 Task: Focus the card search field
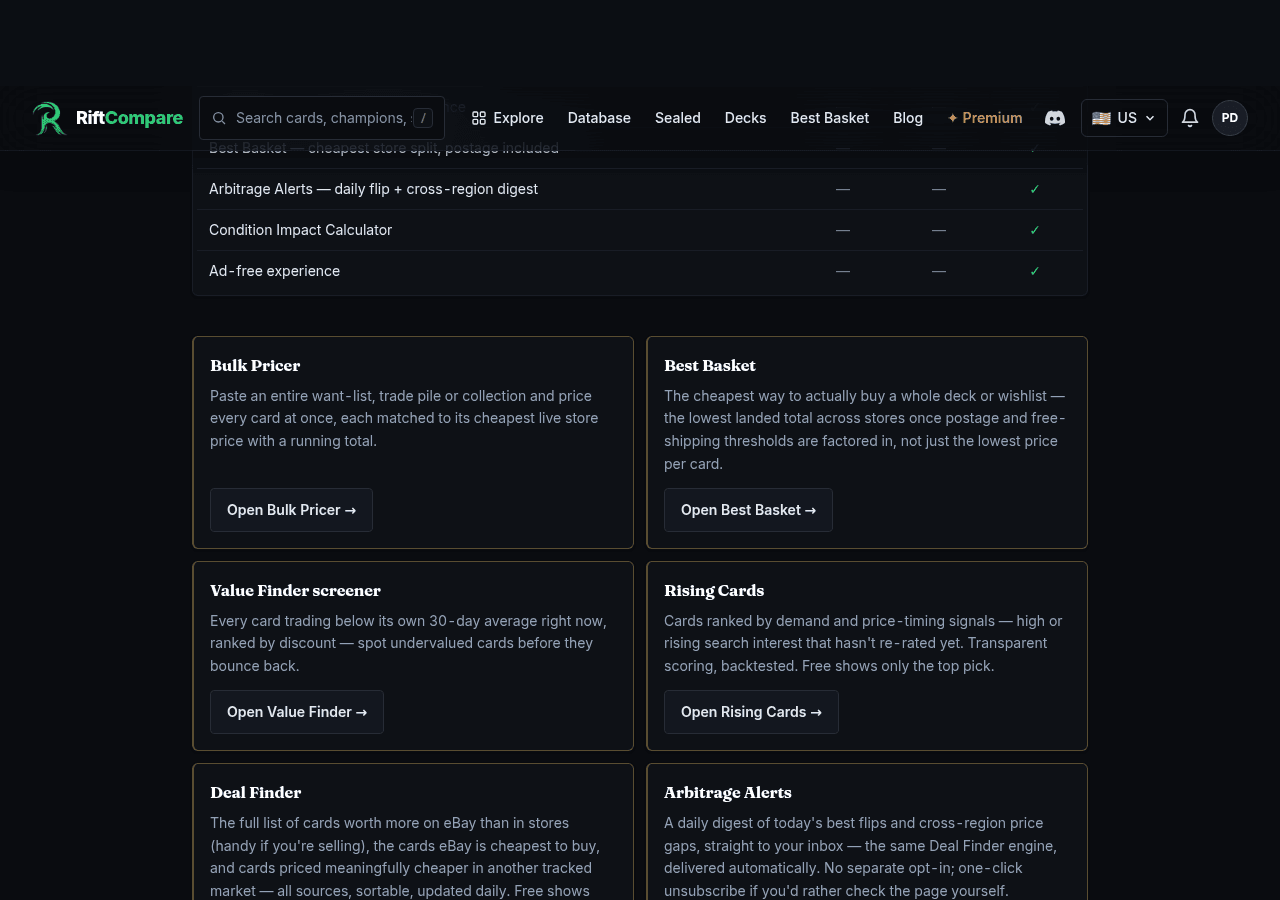322,118
